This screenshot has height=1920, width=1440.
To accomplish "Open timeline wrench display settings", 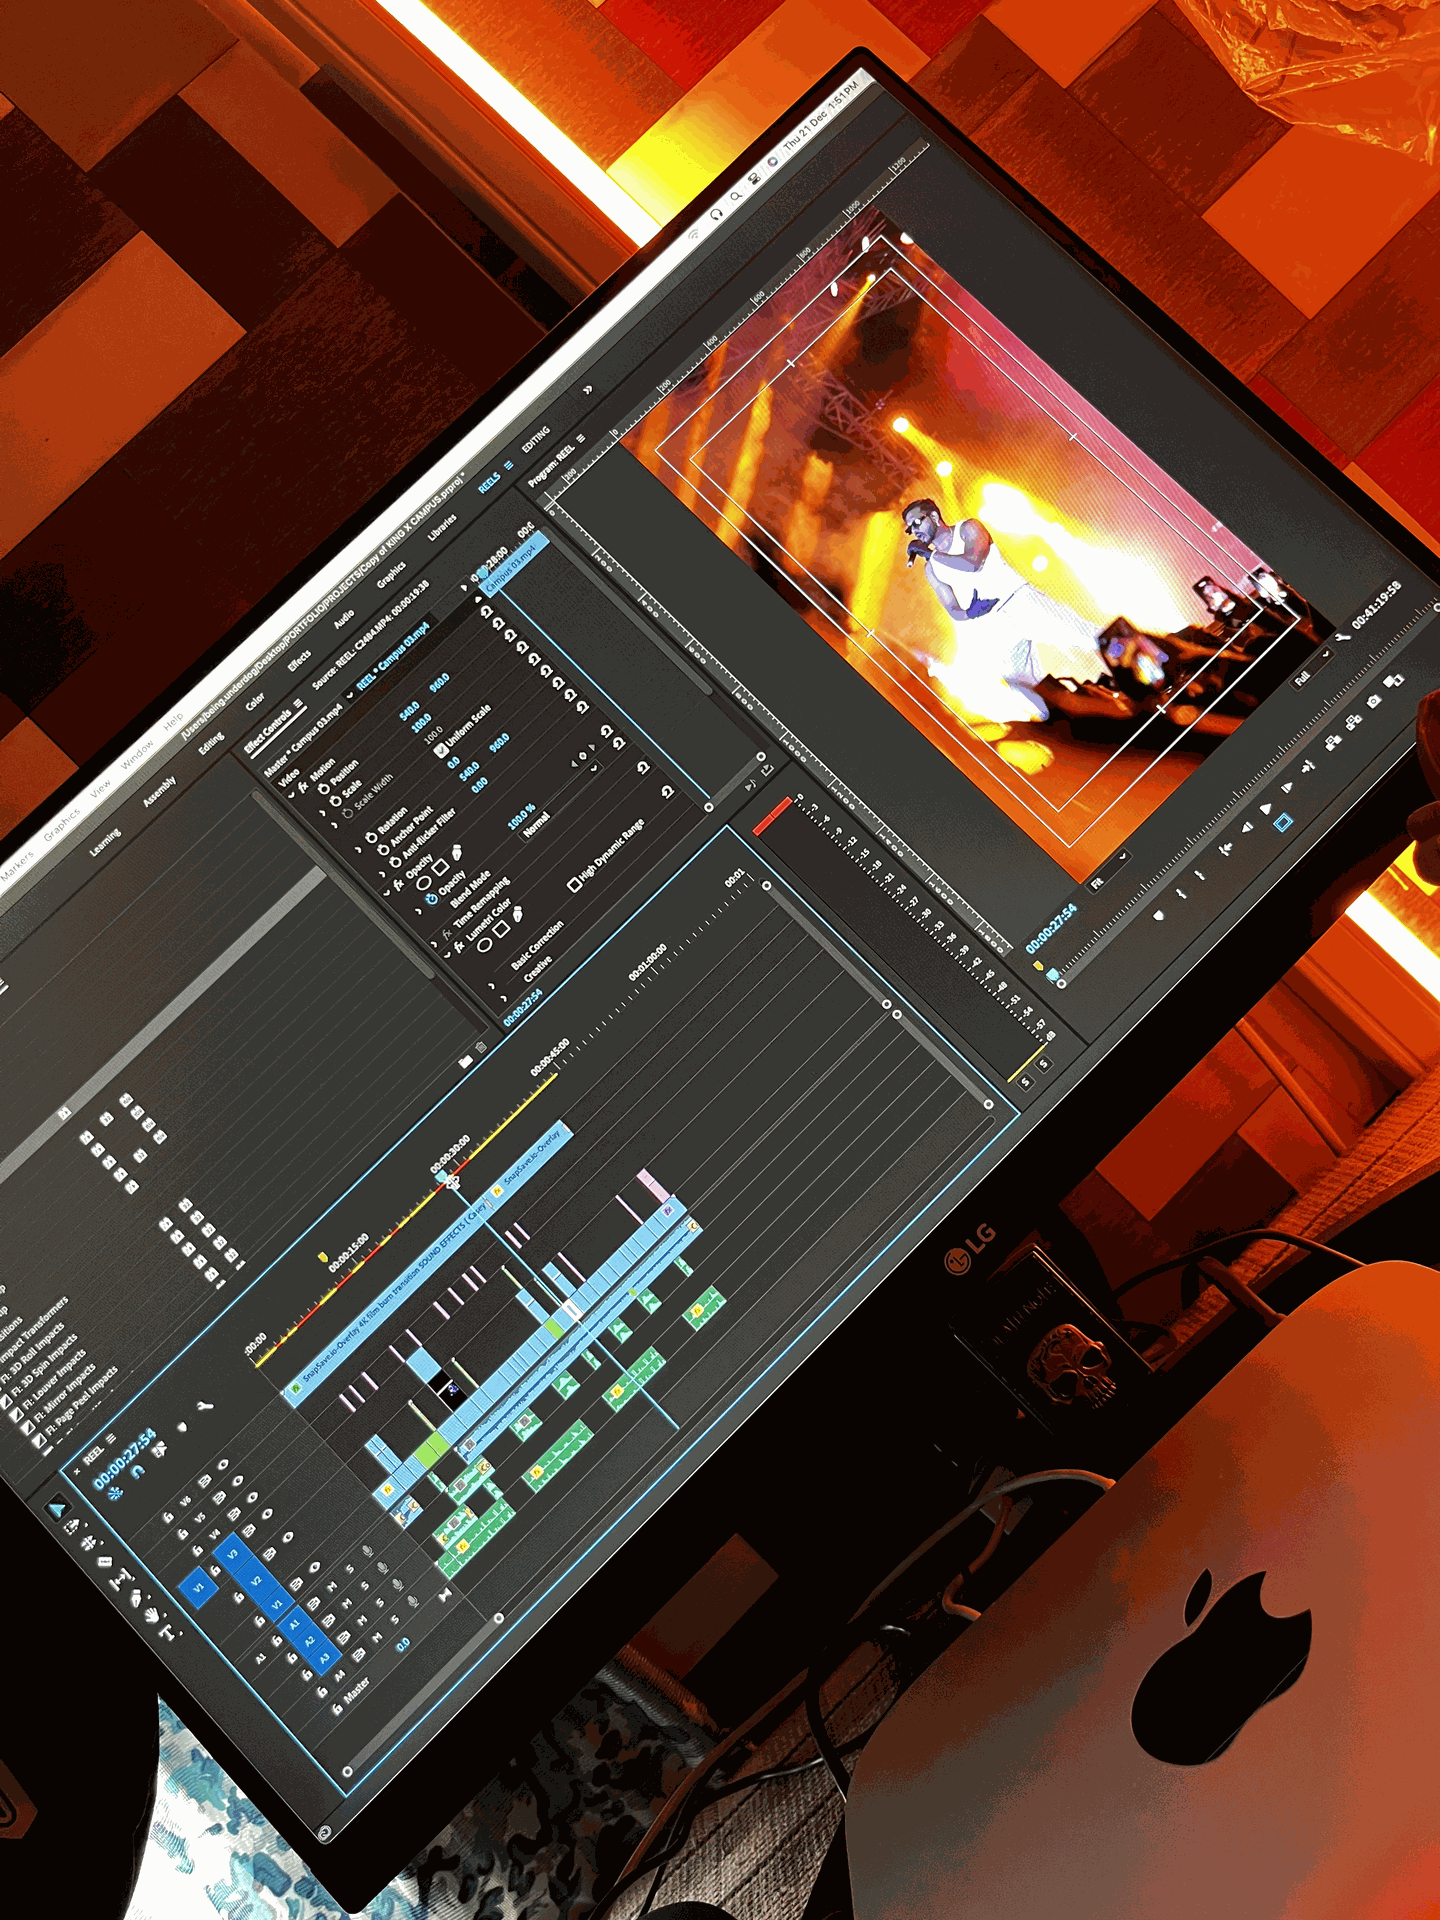I will click(x=206, y=1406).
